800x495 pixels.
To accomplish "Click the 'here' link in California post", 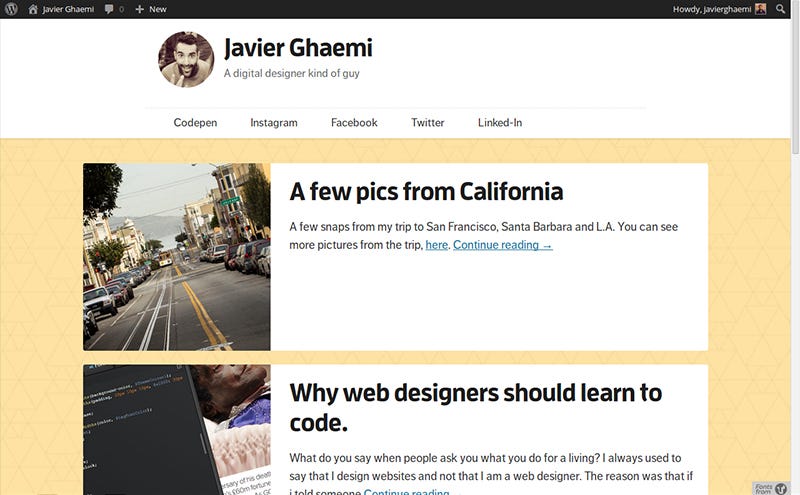I will click(437, 245).
